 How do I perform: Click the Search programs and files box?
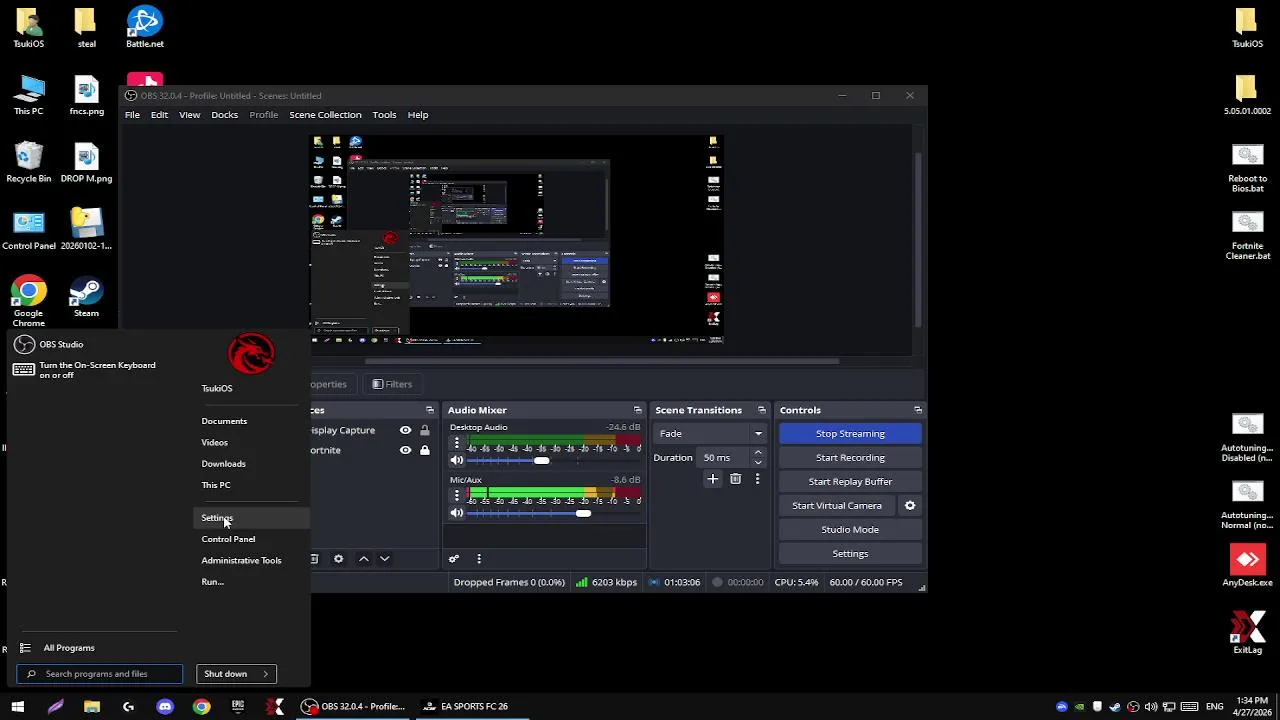[100, 674]
